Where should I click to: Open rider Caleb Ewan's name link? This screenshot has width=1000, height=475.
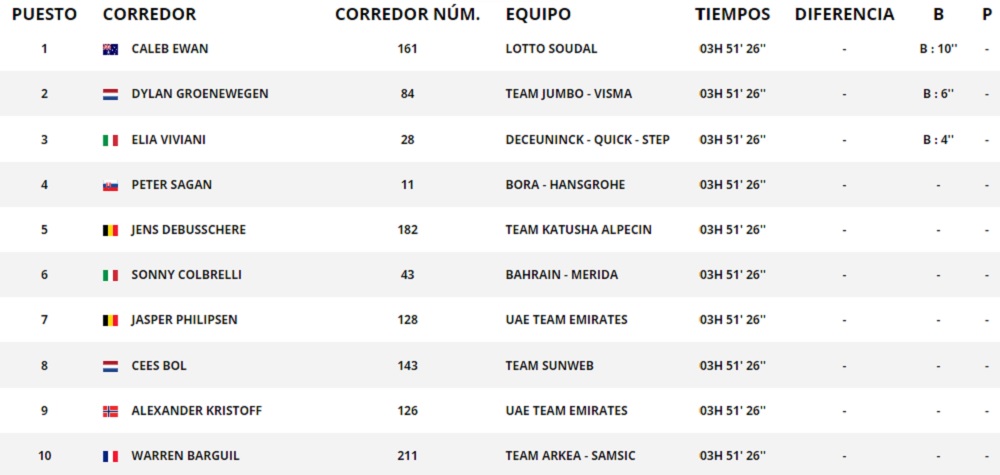coord(170,49)
